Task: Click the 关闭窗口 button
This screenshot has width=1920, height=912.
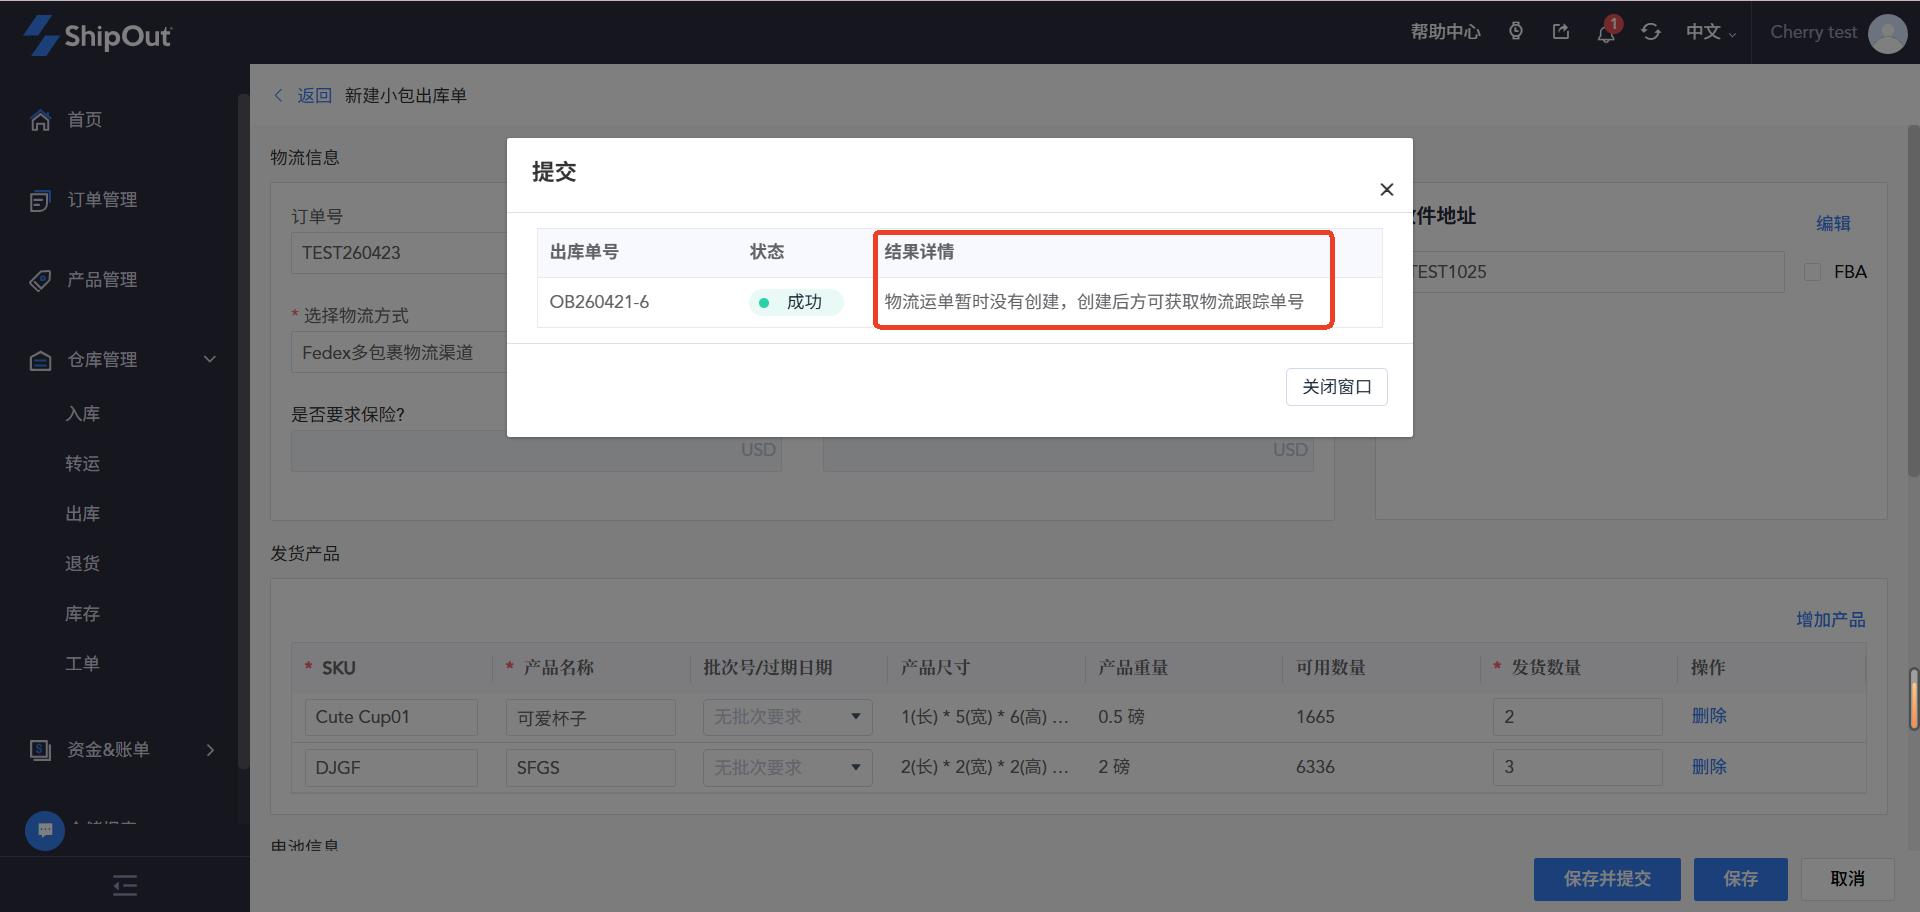Action: [x=1336, y=387]
